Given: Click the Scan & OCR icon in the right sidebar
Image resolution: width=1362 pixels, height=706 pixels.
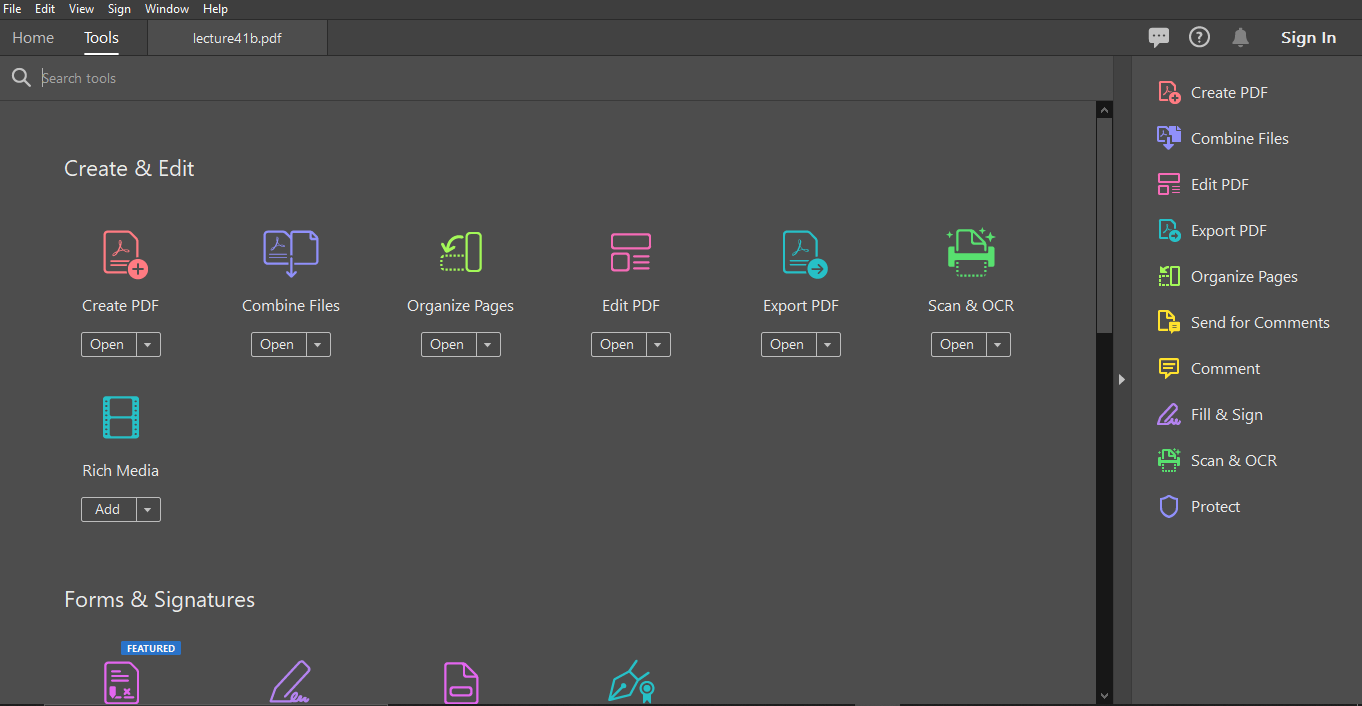Looking at the screenshot, I should point(1169,460).
